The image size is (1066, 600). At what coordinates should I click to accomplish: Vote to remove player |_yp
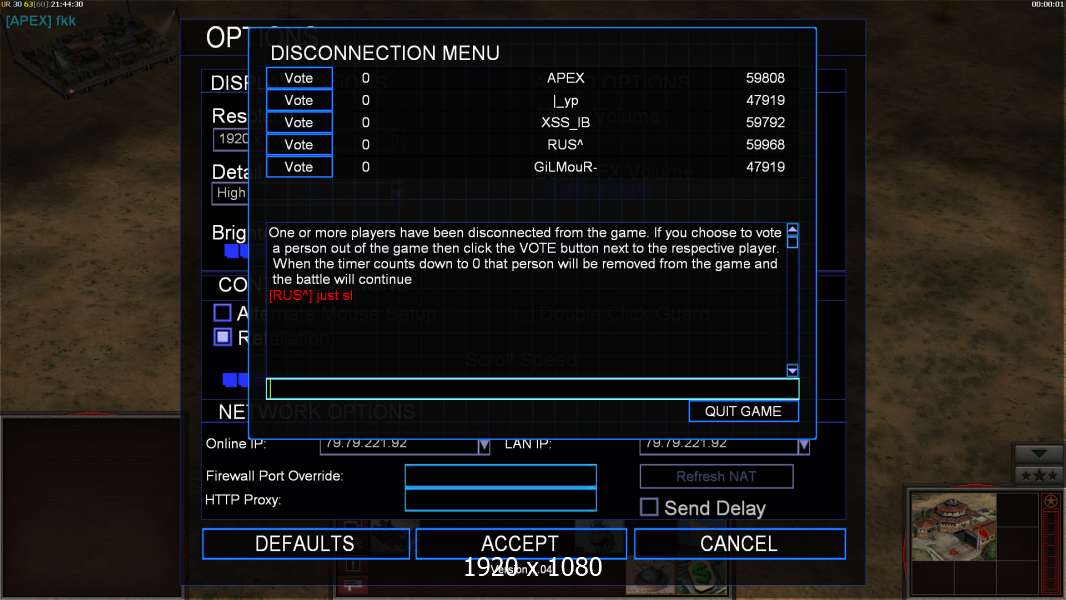tap(299, 101)
